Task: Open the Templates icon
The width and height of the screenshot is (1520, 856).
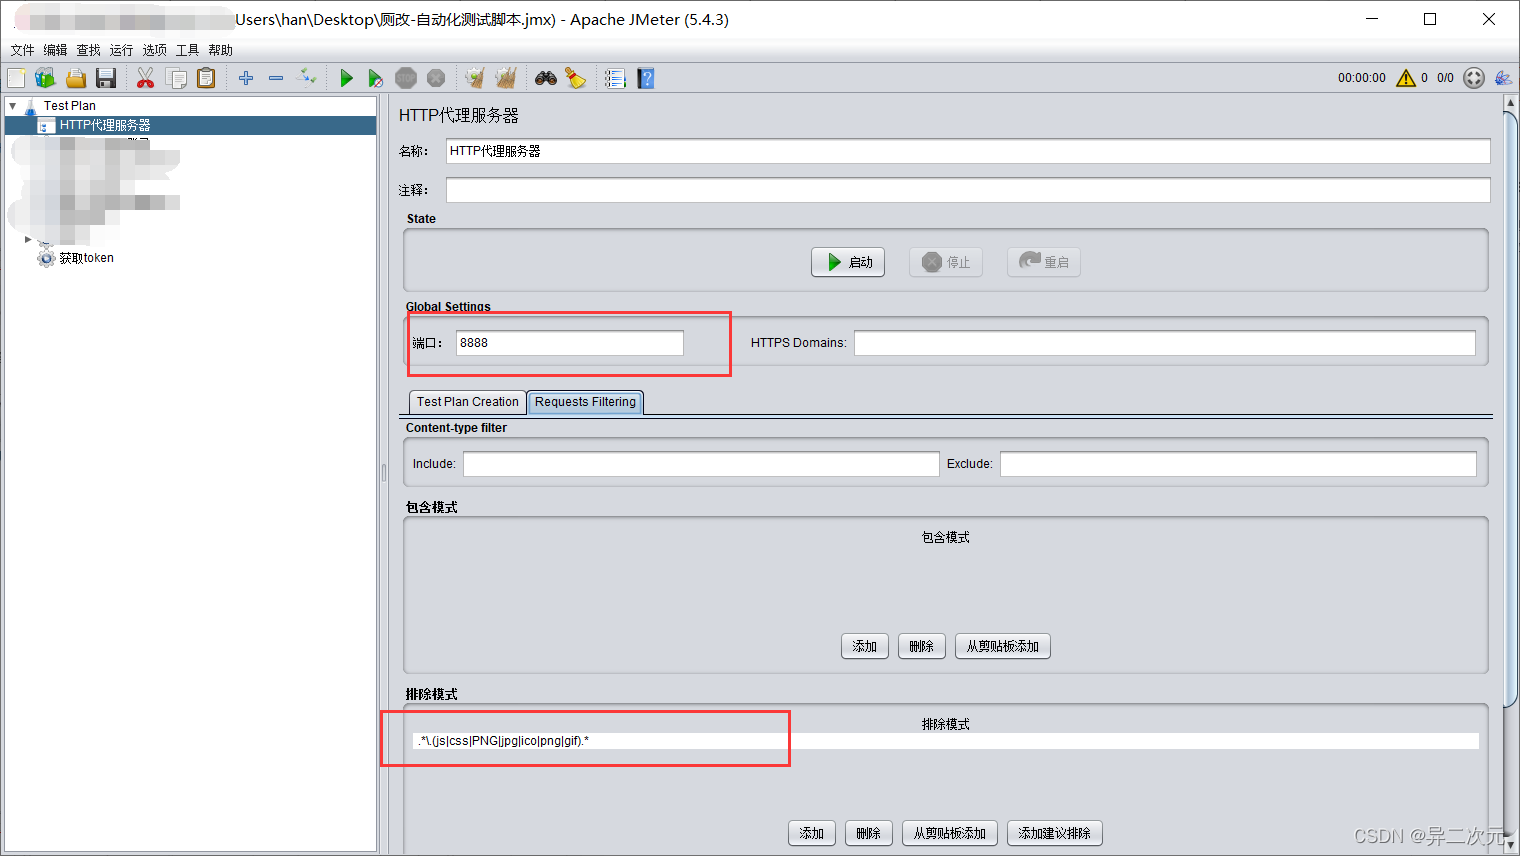Action: coord(45,78)
